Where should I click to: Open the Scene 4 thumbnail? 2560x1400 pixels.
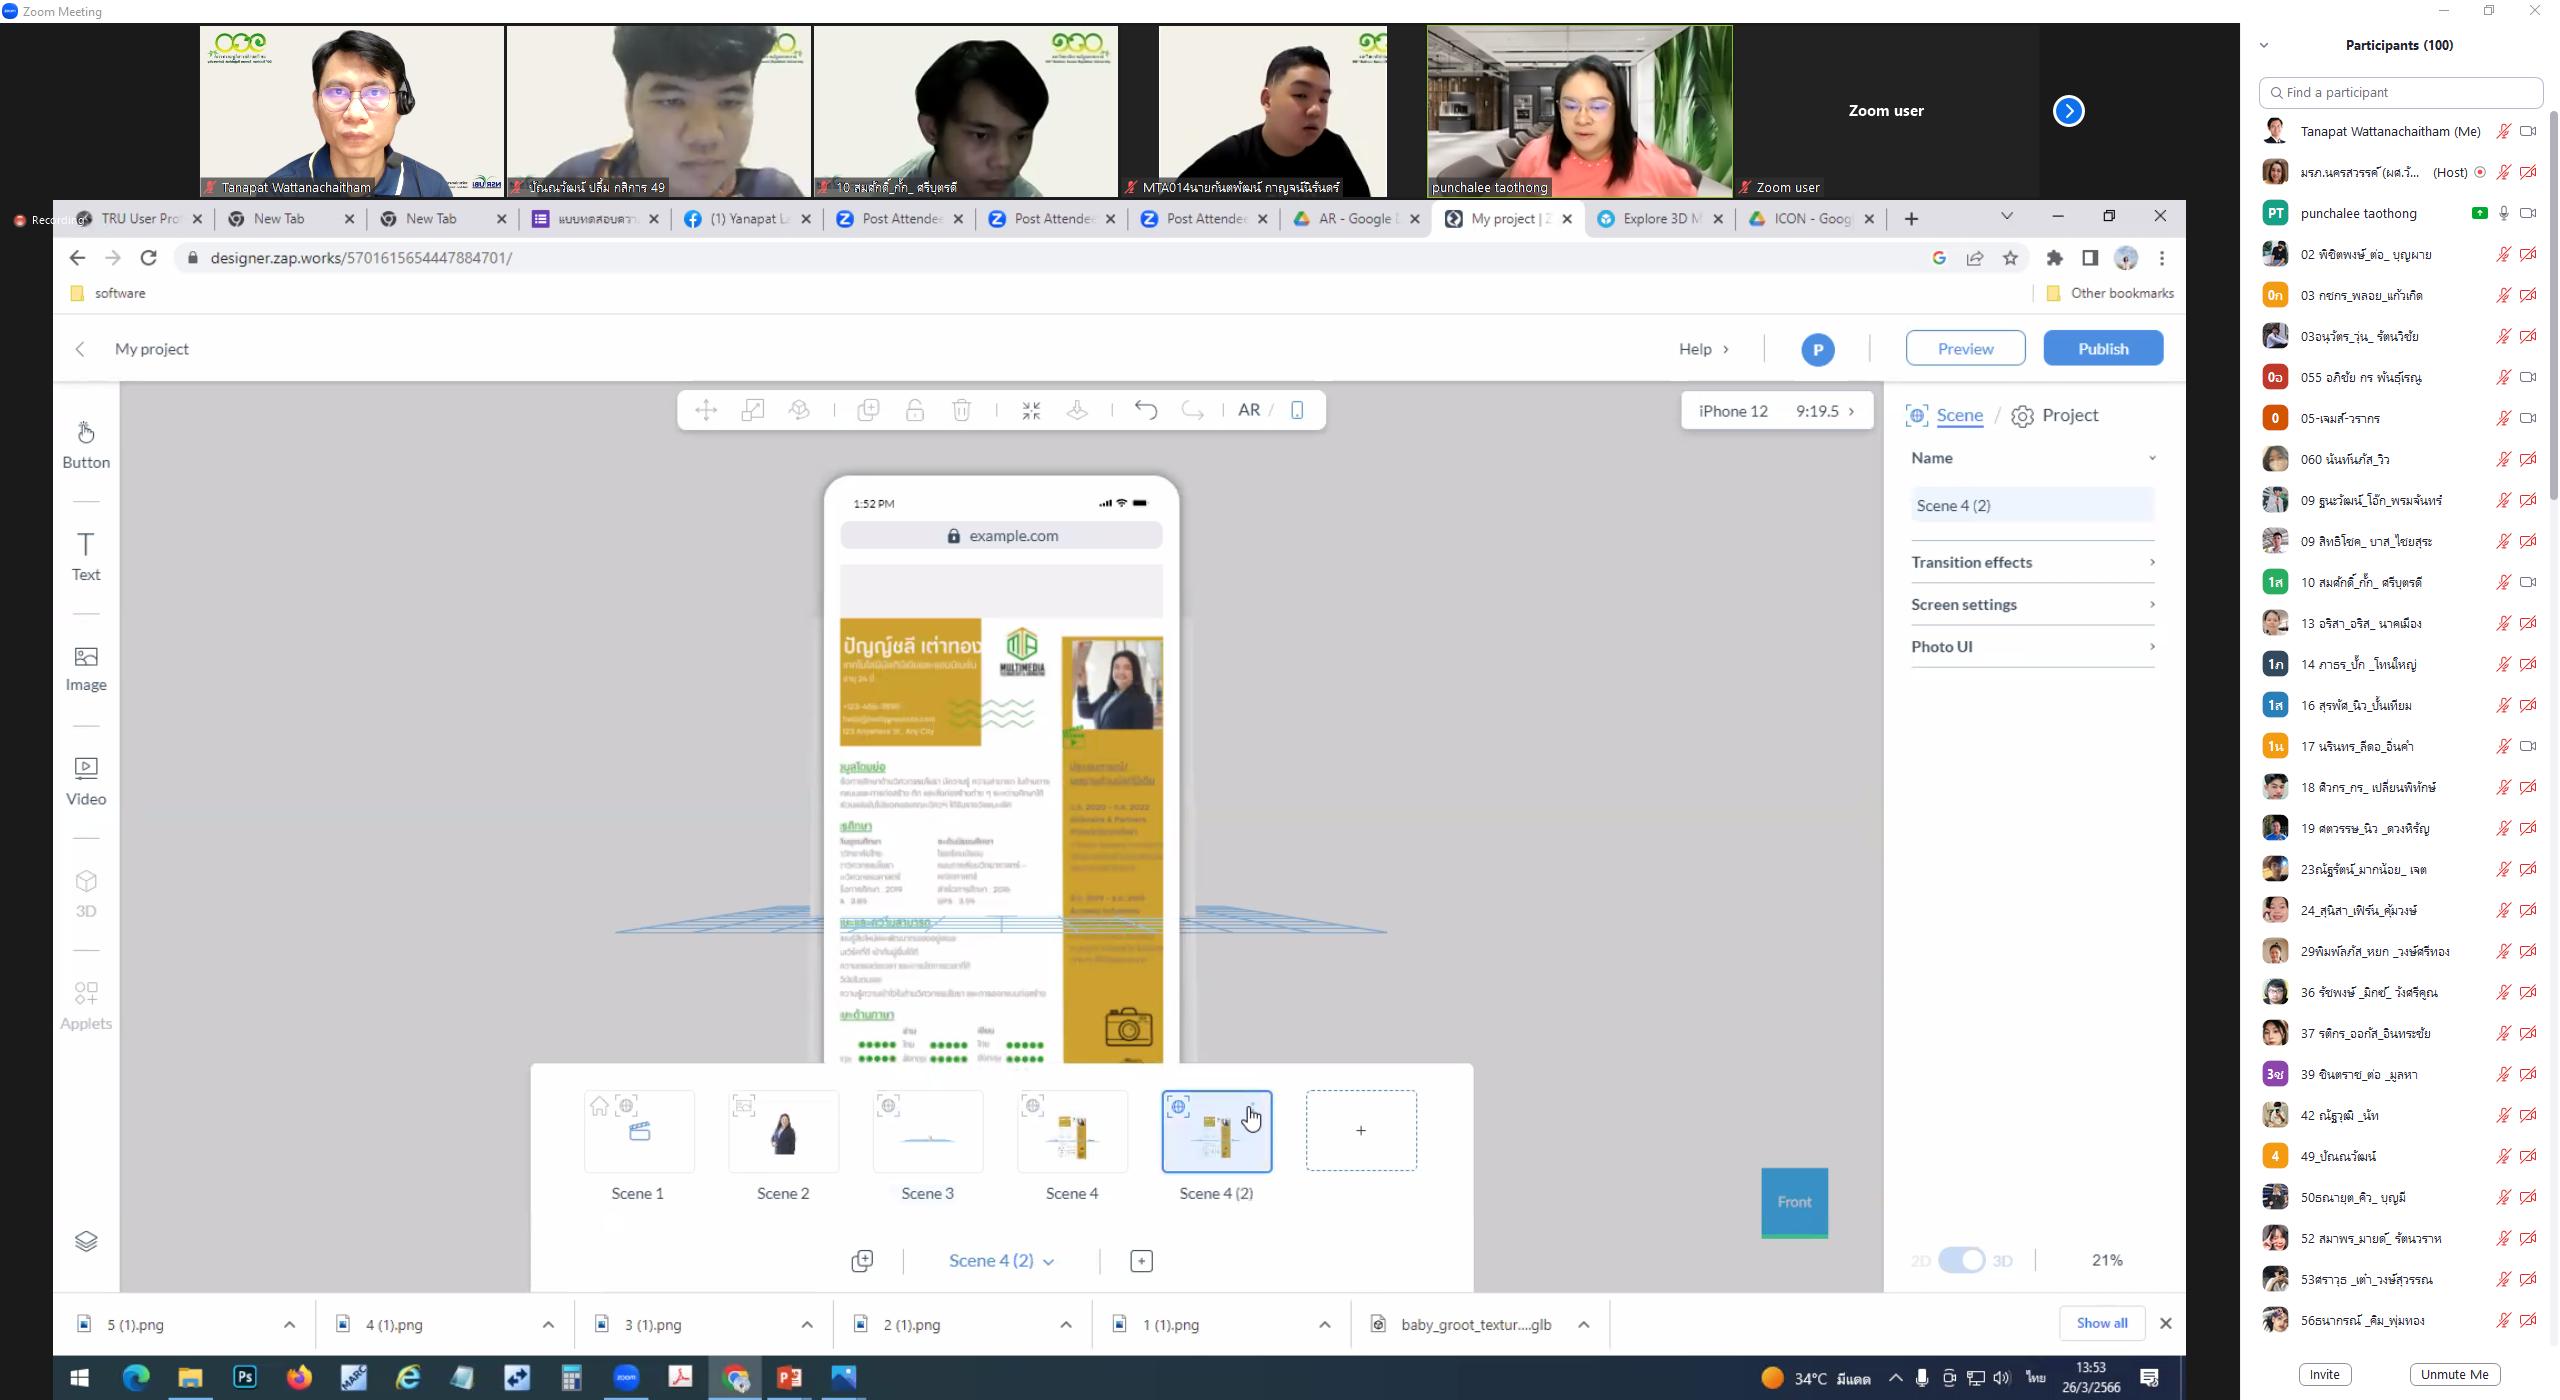click(x=1072, y=1130)
